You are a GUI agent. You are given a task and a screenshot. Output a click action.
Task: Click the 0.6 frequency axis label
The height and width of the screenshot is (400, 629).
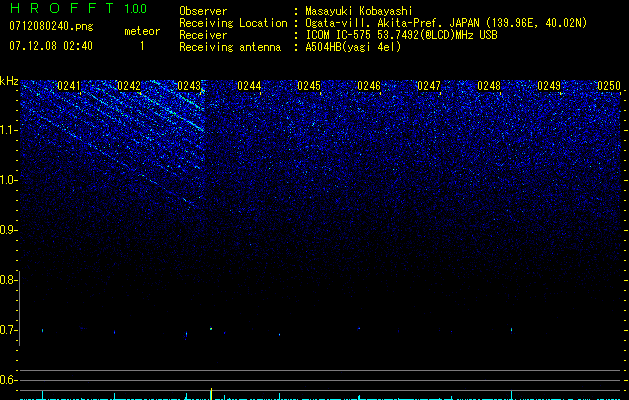pos(8,380)
